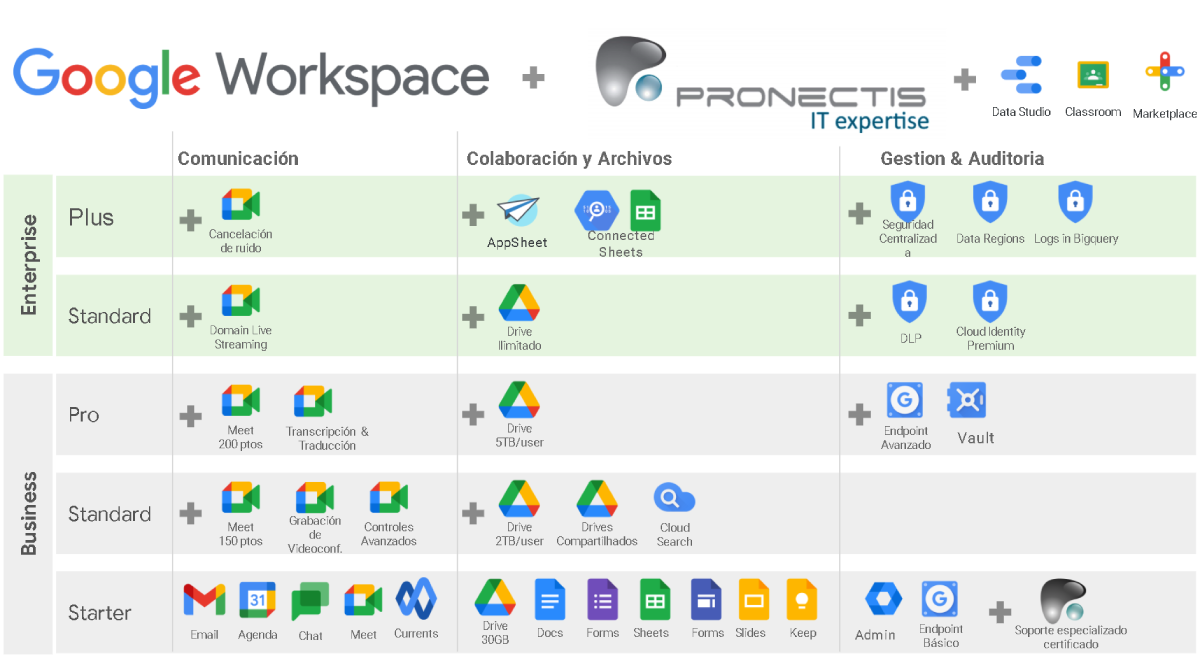The image size is (1200, 663).
Task: Open the Endpoint Avanzado icon
Action: pos(905,400)
